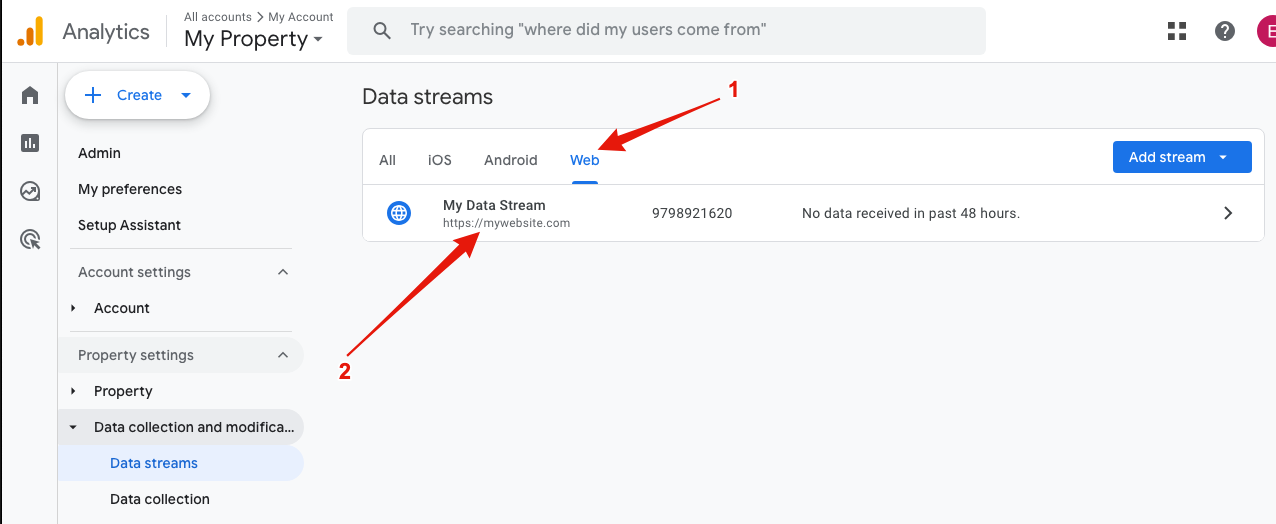
Task: Open the Add stream dropdown arrow
Action: point(1223,157)
